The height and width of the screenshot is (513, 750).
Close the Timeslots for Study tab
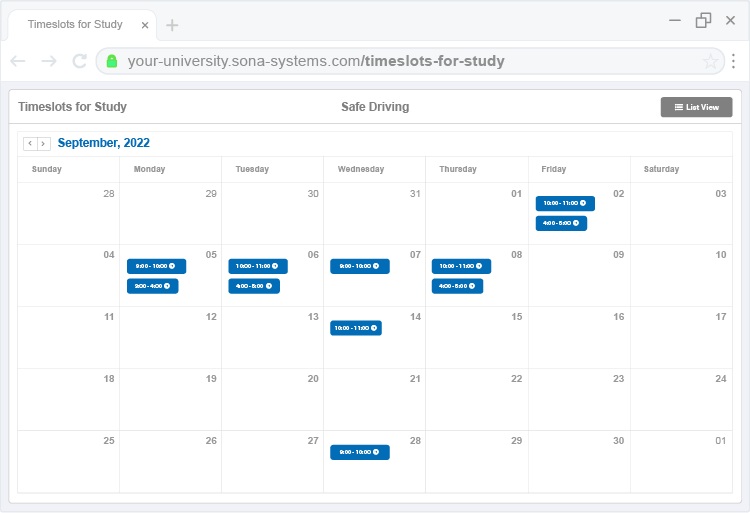[x=145, y=25]
